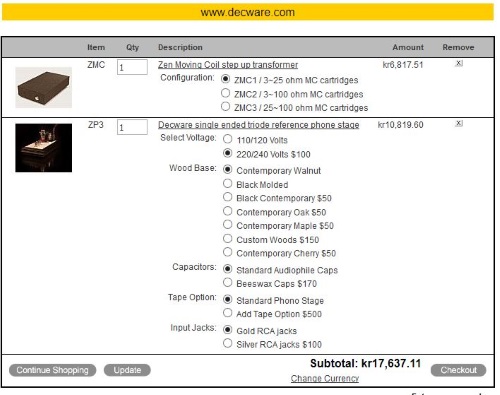Screen dimensions: 500x395
Task: Enable Add Tape Option $500
Action: point(227,313)
